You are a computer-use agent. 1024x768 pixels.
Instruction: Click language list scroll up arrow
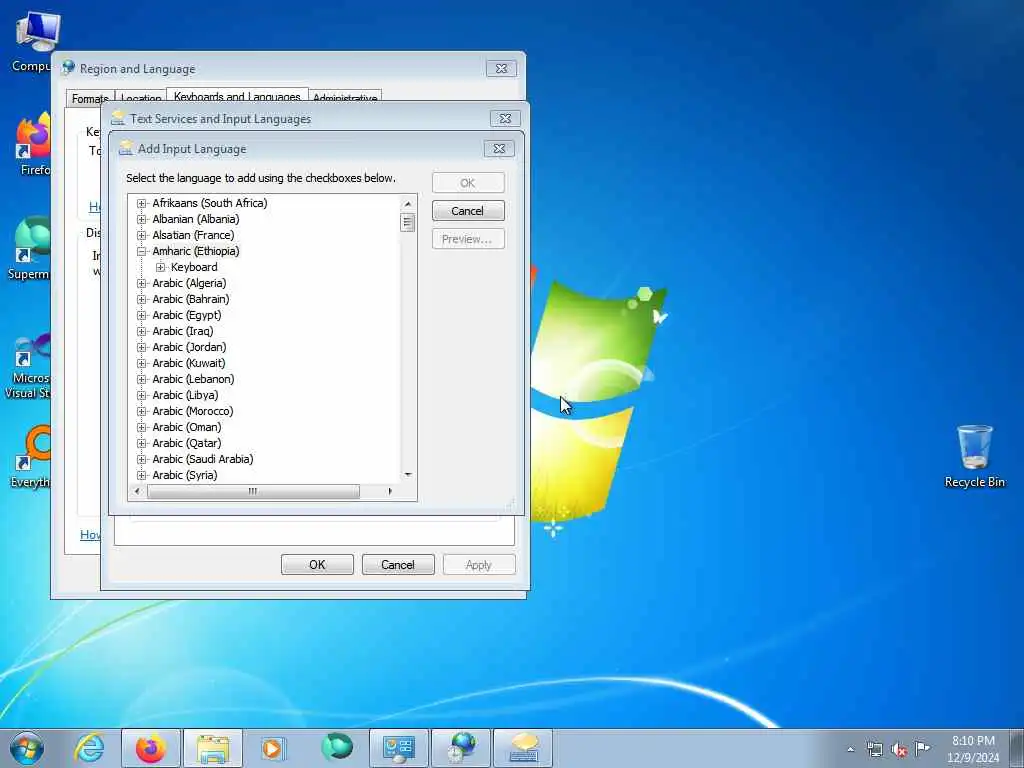coord(408,204)
